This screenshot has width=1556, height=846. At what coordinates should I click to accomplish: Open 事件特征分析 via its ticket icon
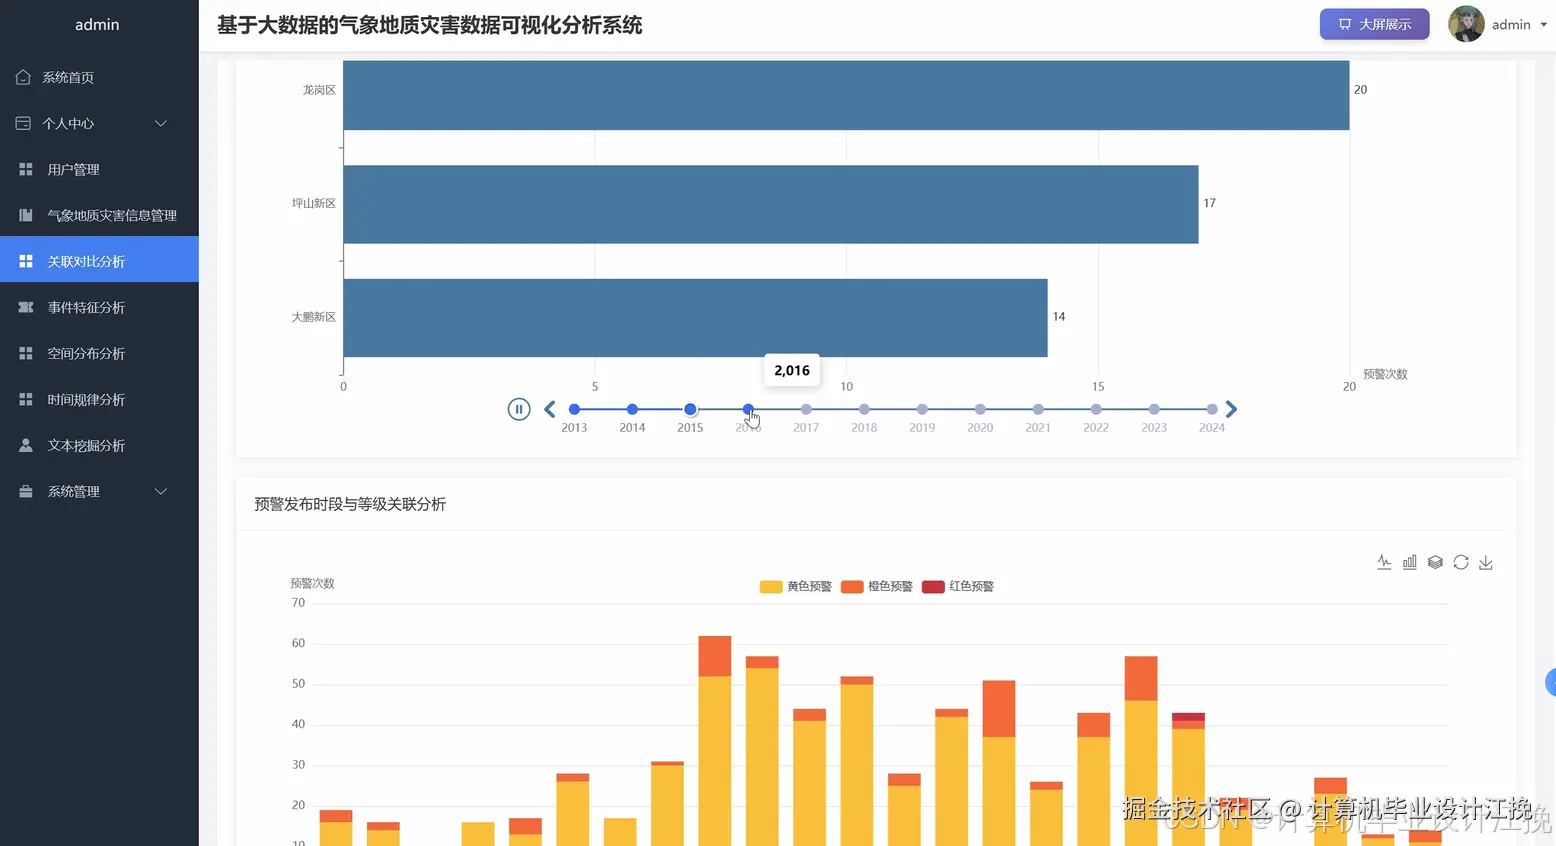(26, 307)
